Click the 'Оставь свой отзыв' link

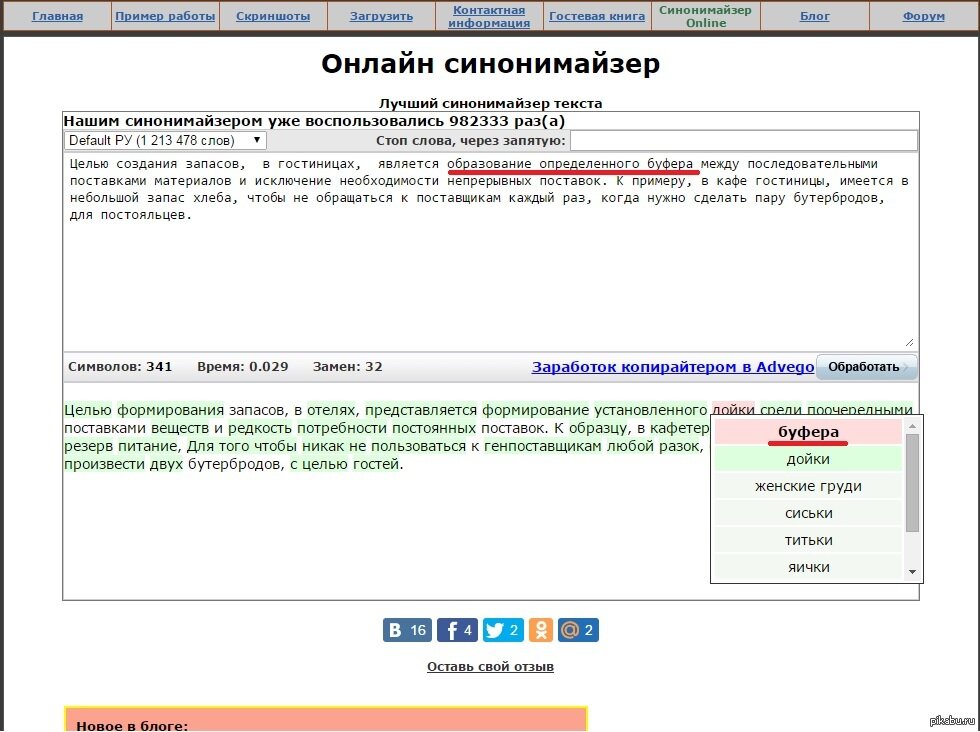coord(489,666)
